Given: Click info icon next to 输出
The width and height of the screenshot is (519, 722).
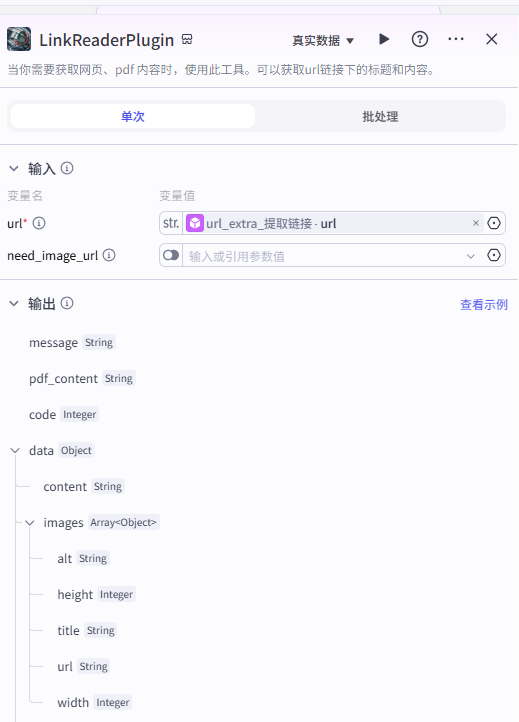Looking at the screenshot, I should click(67, 303).
